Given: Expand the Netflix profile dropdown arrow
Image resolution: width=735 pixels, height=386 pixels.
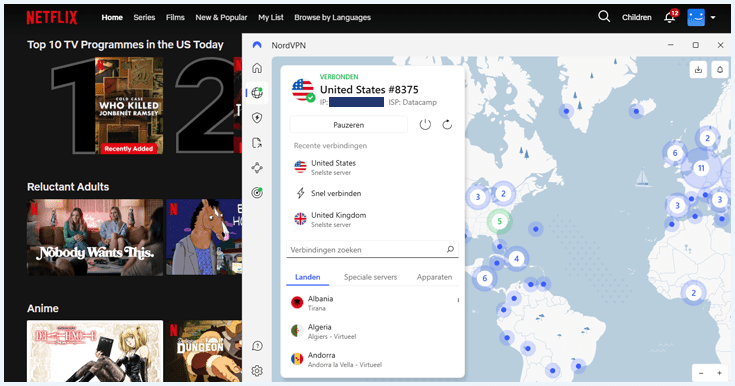Looking at the screenshot, I should pyautogui.click(x=713, y=18).
